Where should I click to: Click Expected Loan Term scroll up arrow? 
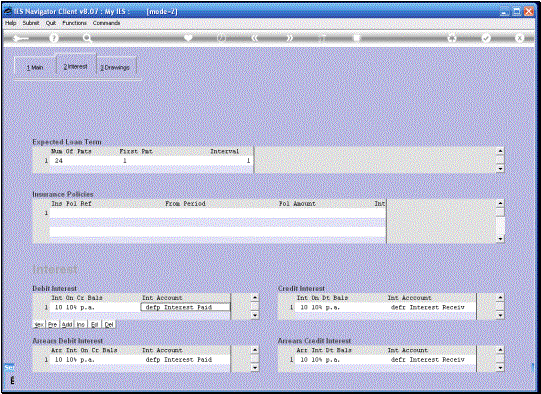coord(500,151)
